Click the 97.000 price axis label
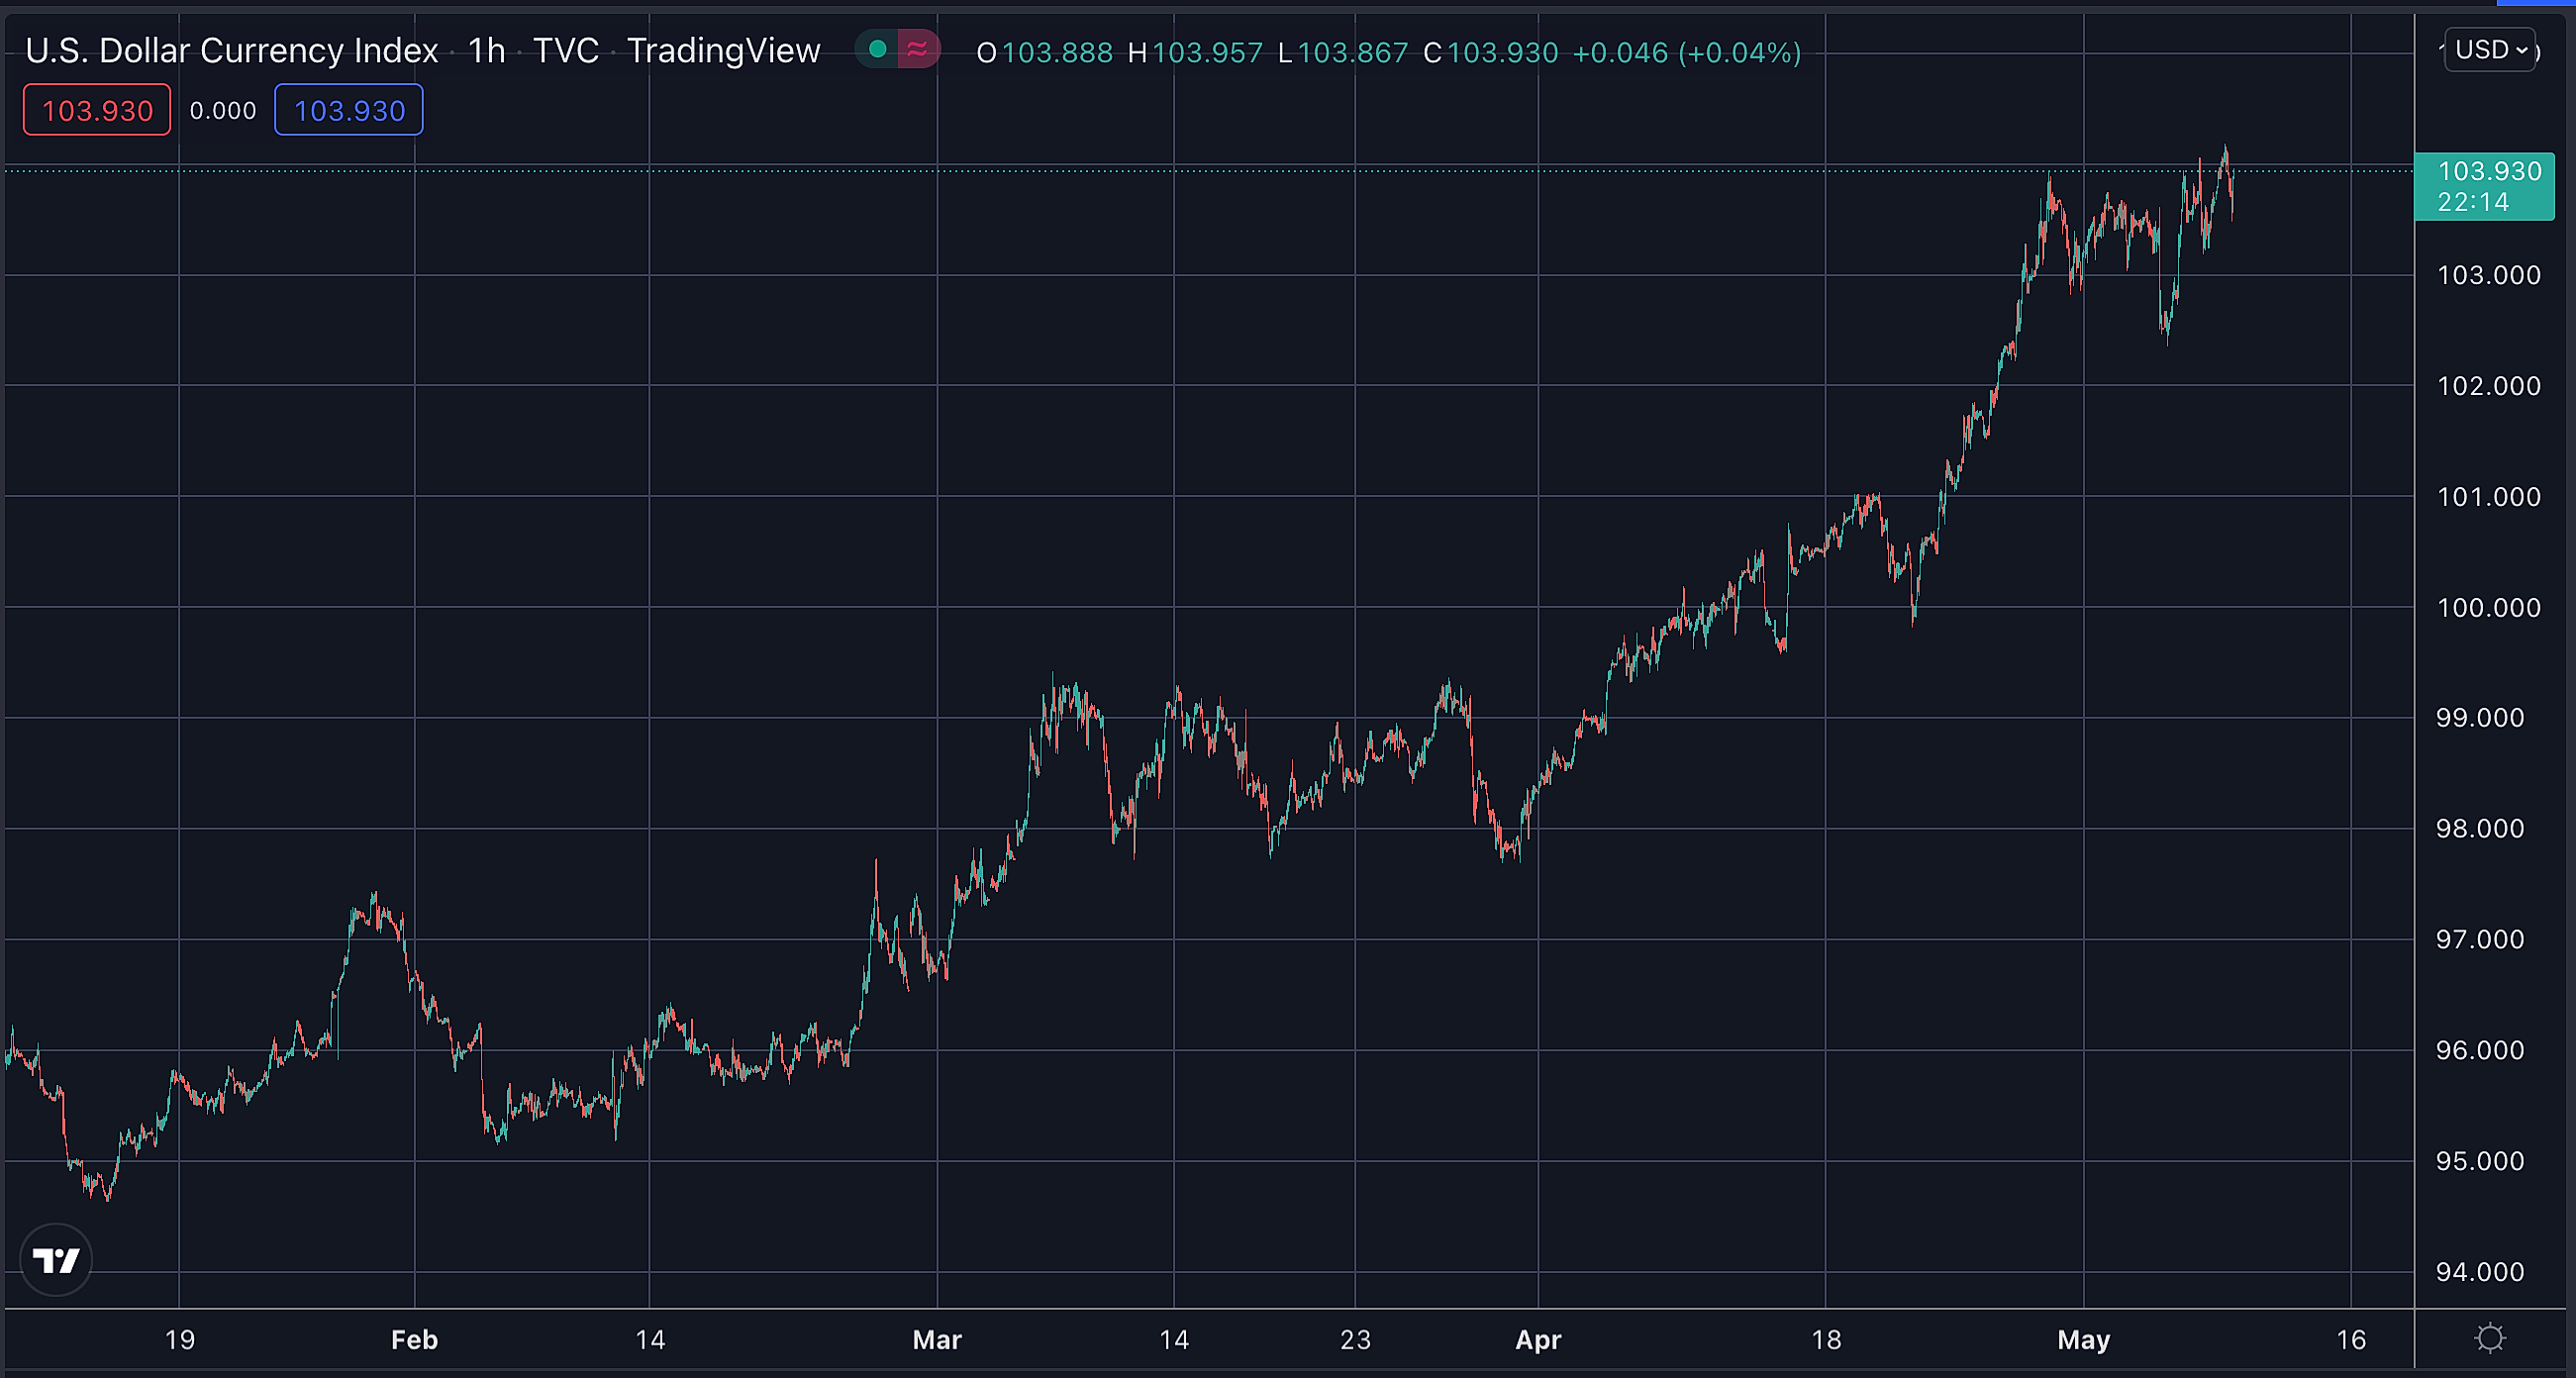This screenshot has height=1378, width=2576. pos(2480,940)
